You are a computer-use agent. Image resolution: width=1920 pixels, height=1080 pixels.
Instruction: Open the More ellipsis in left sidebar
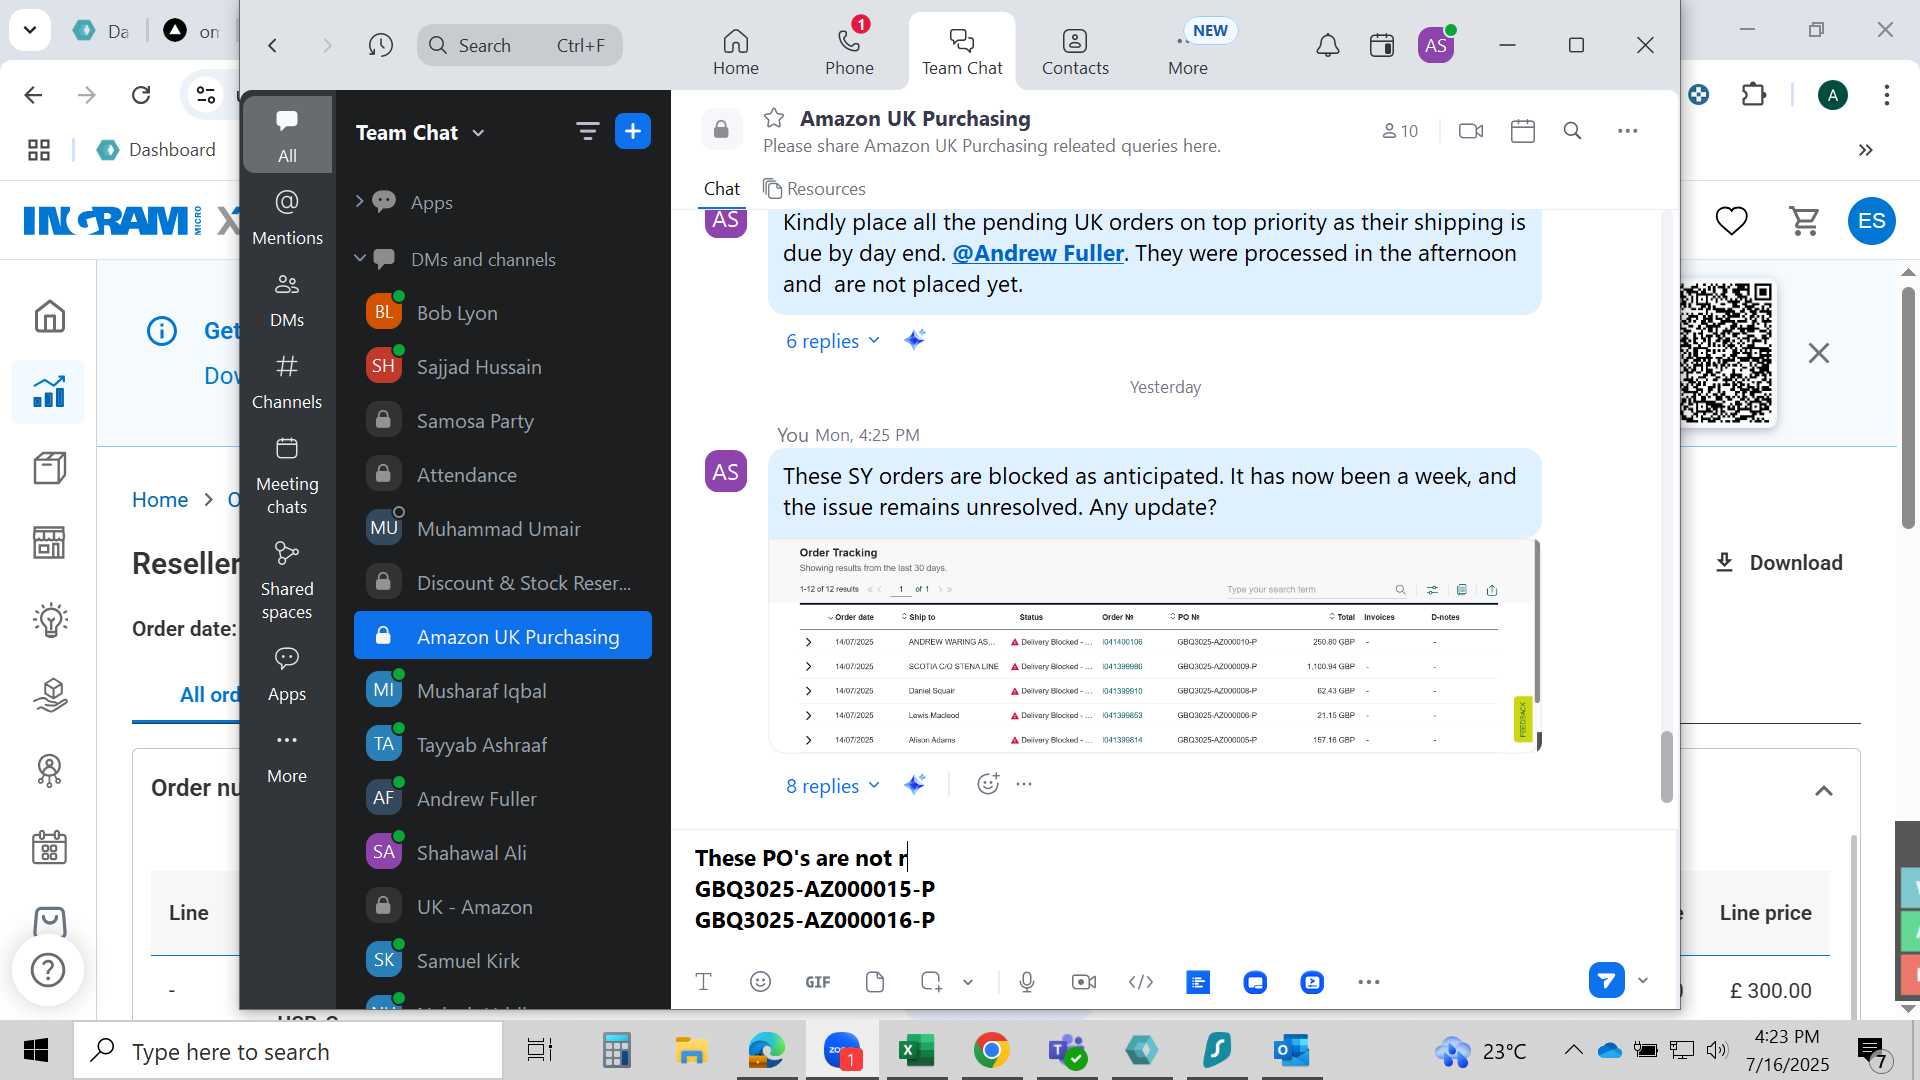[287, 757]
